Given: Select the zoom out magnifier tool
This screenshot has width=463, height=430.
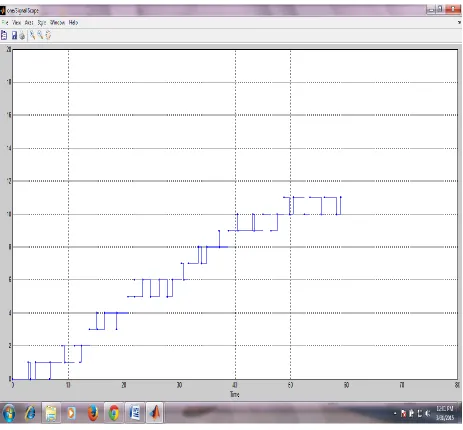Looking at the screenshot, I should [40, 35].
